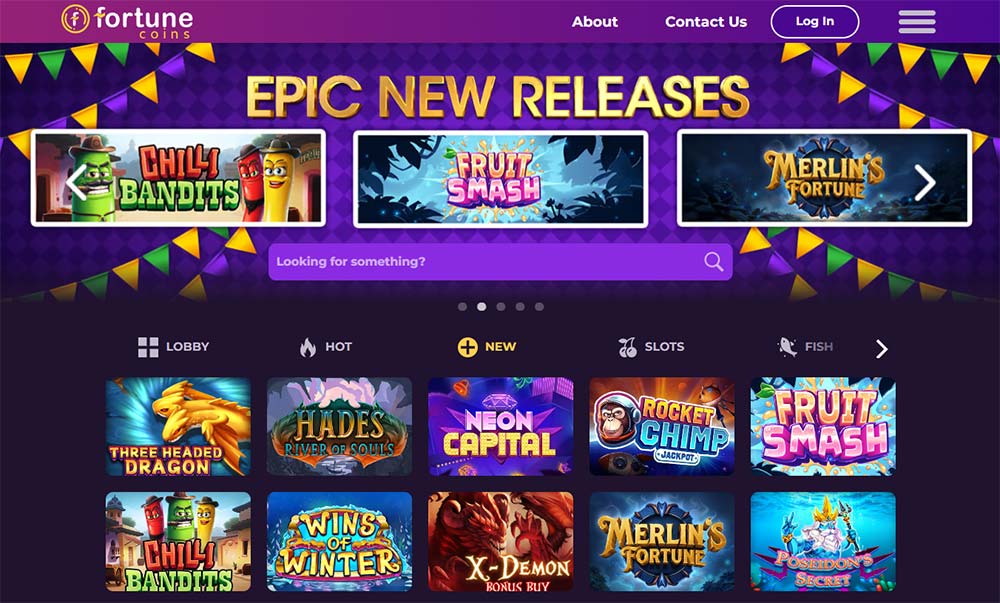The width and height of the screenshot is (1000, 603).
Task: Click the Fortune Coins logo
Action: (127, 21)
